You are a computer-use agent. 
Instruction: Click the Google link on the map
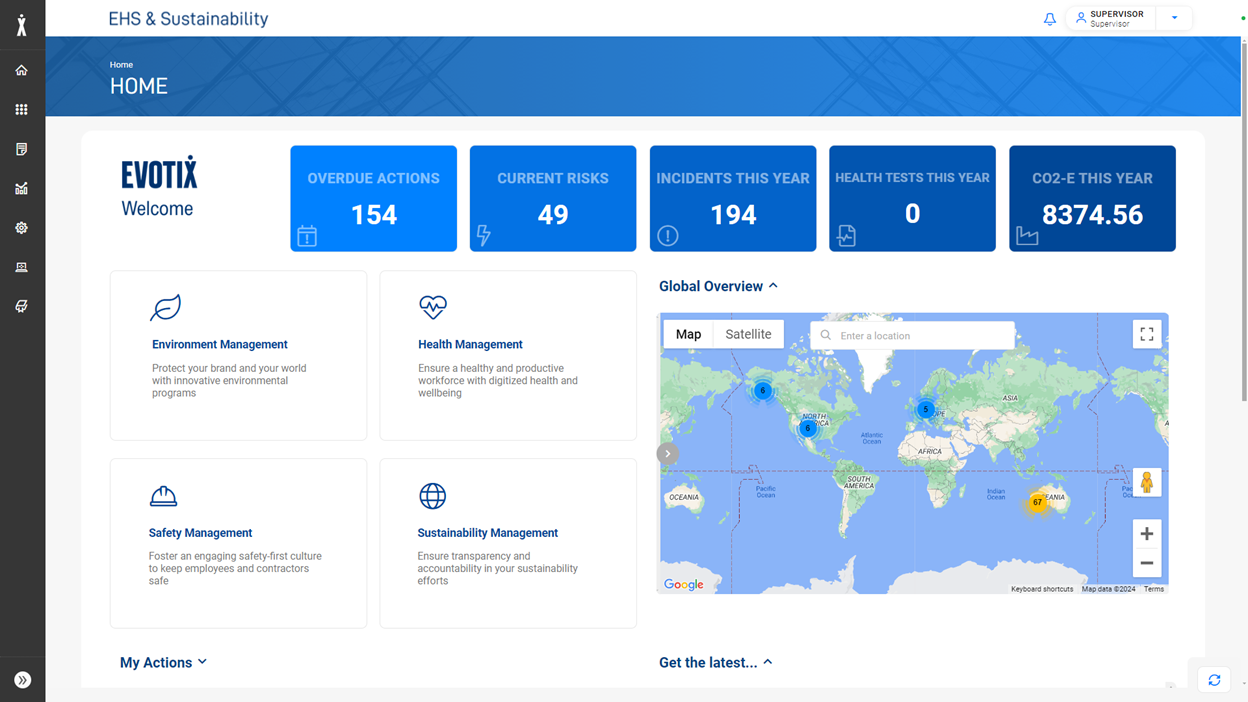(x=684, y=584)
